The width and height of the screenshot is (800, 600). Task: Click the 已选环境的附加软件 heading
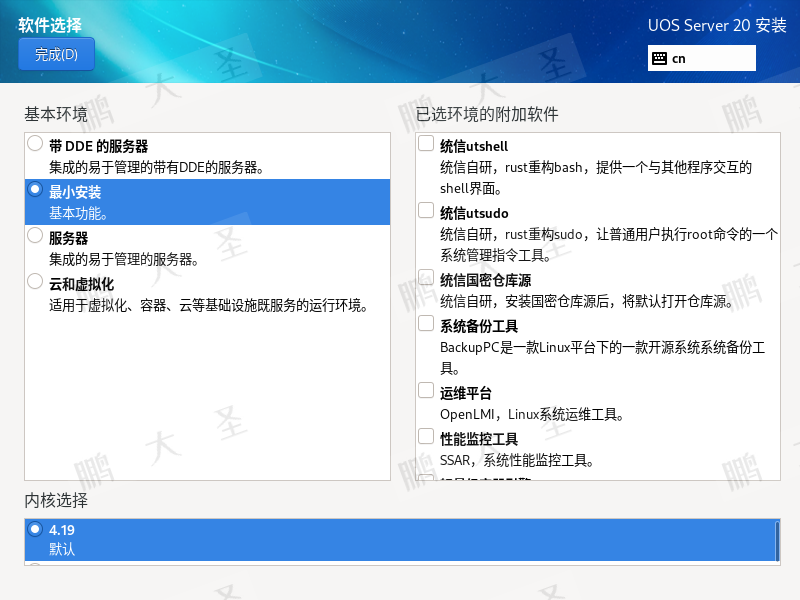coord(487,114)
